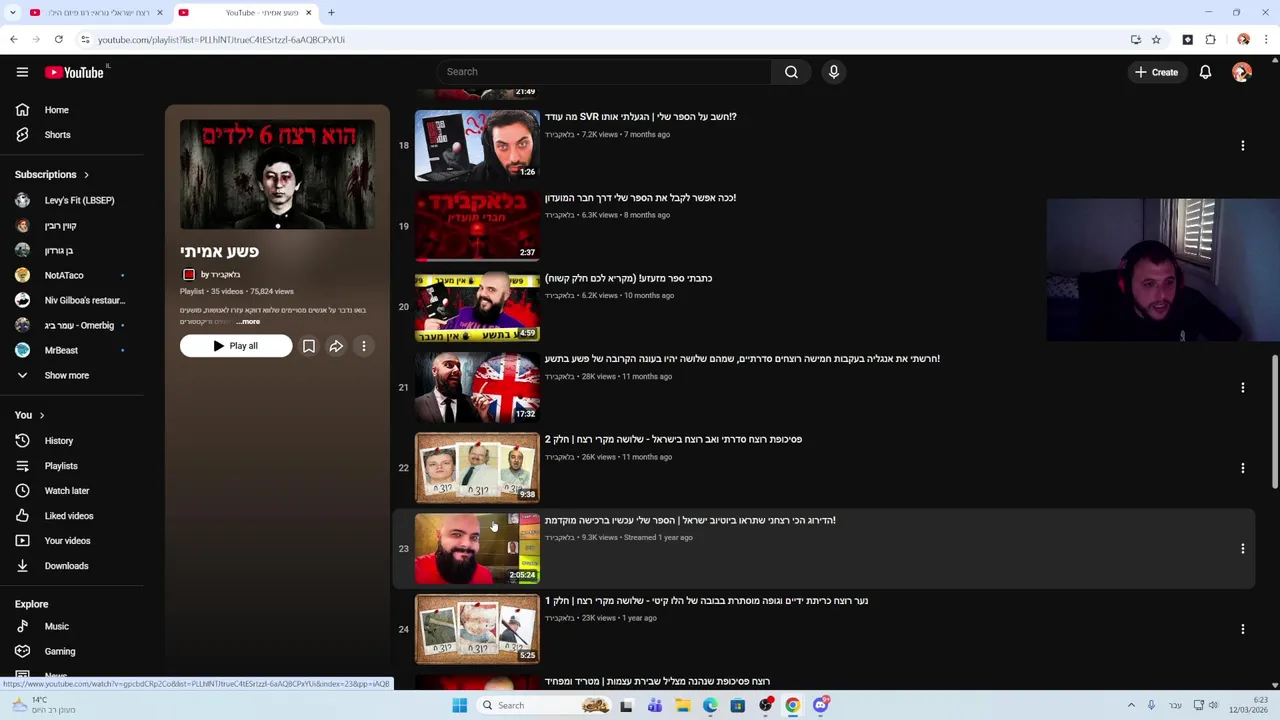This screenshot has width=1280, height=720.
Task: Open action menu for video 18
Action: click(1243, 145)
